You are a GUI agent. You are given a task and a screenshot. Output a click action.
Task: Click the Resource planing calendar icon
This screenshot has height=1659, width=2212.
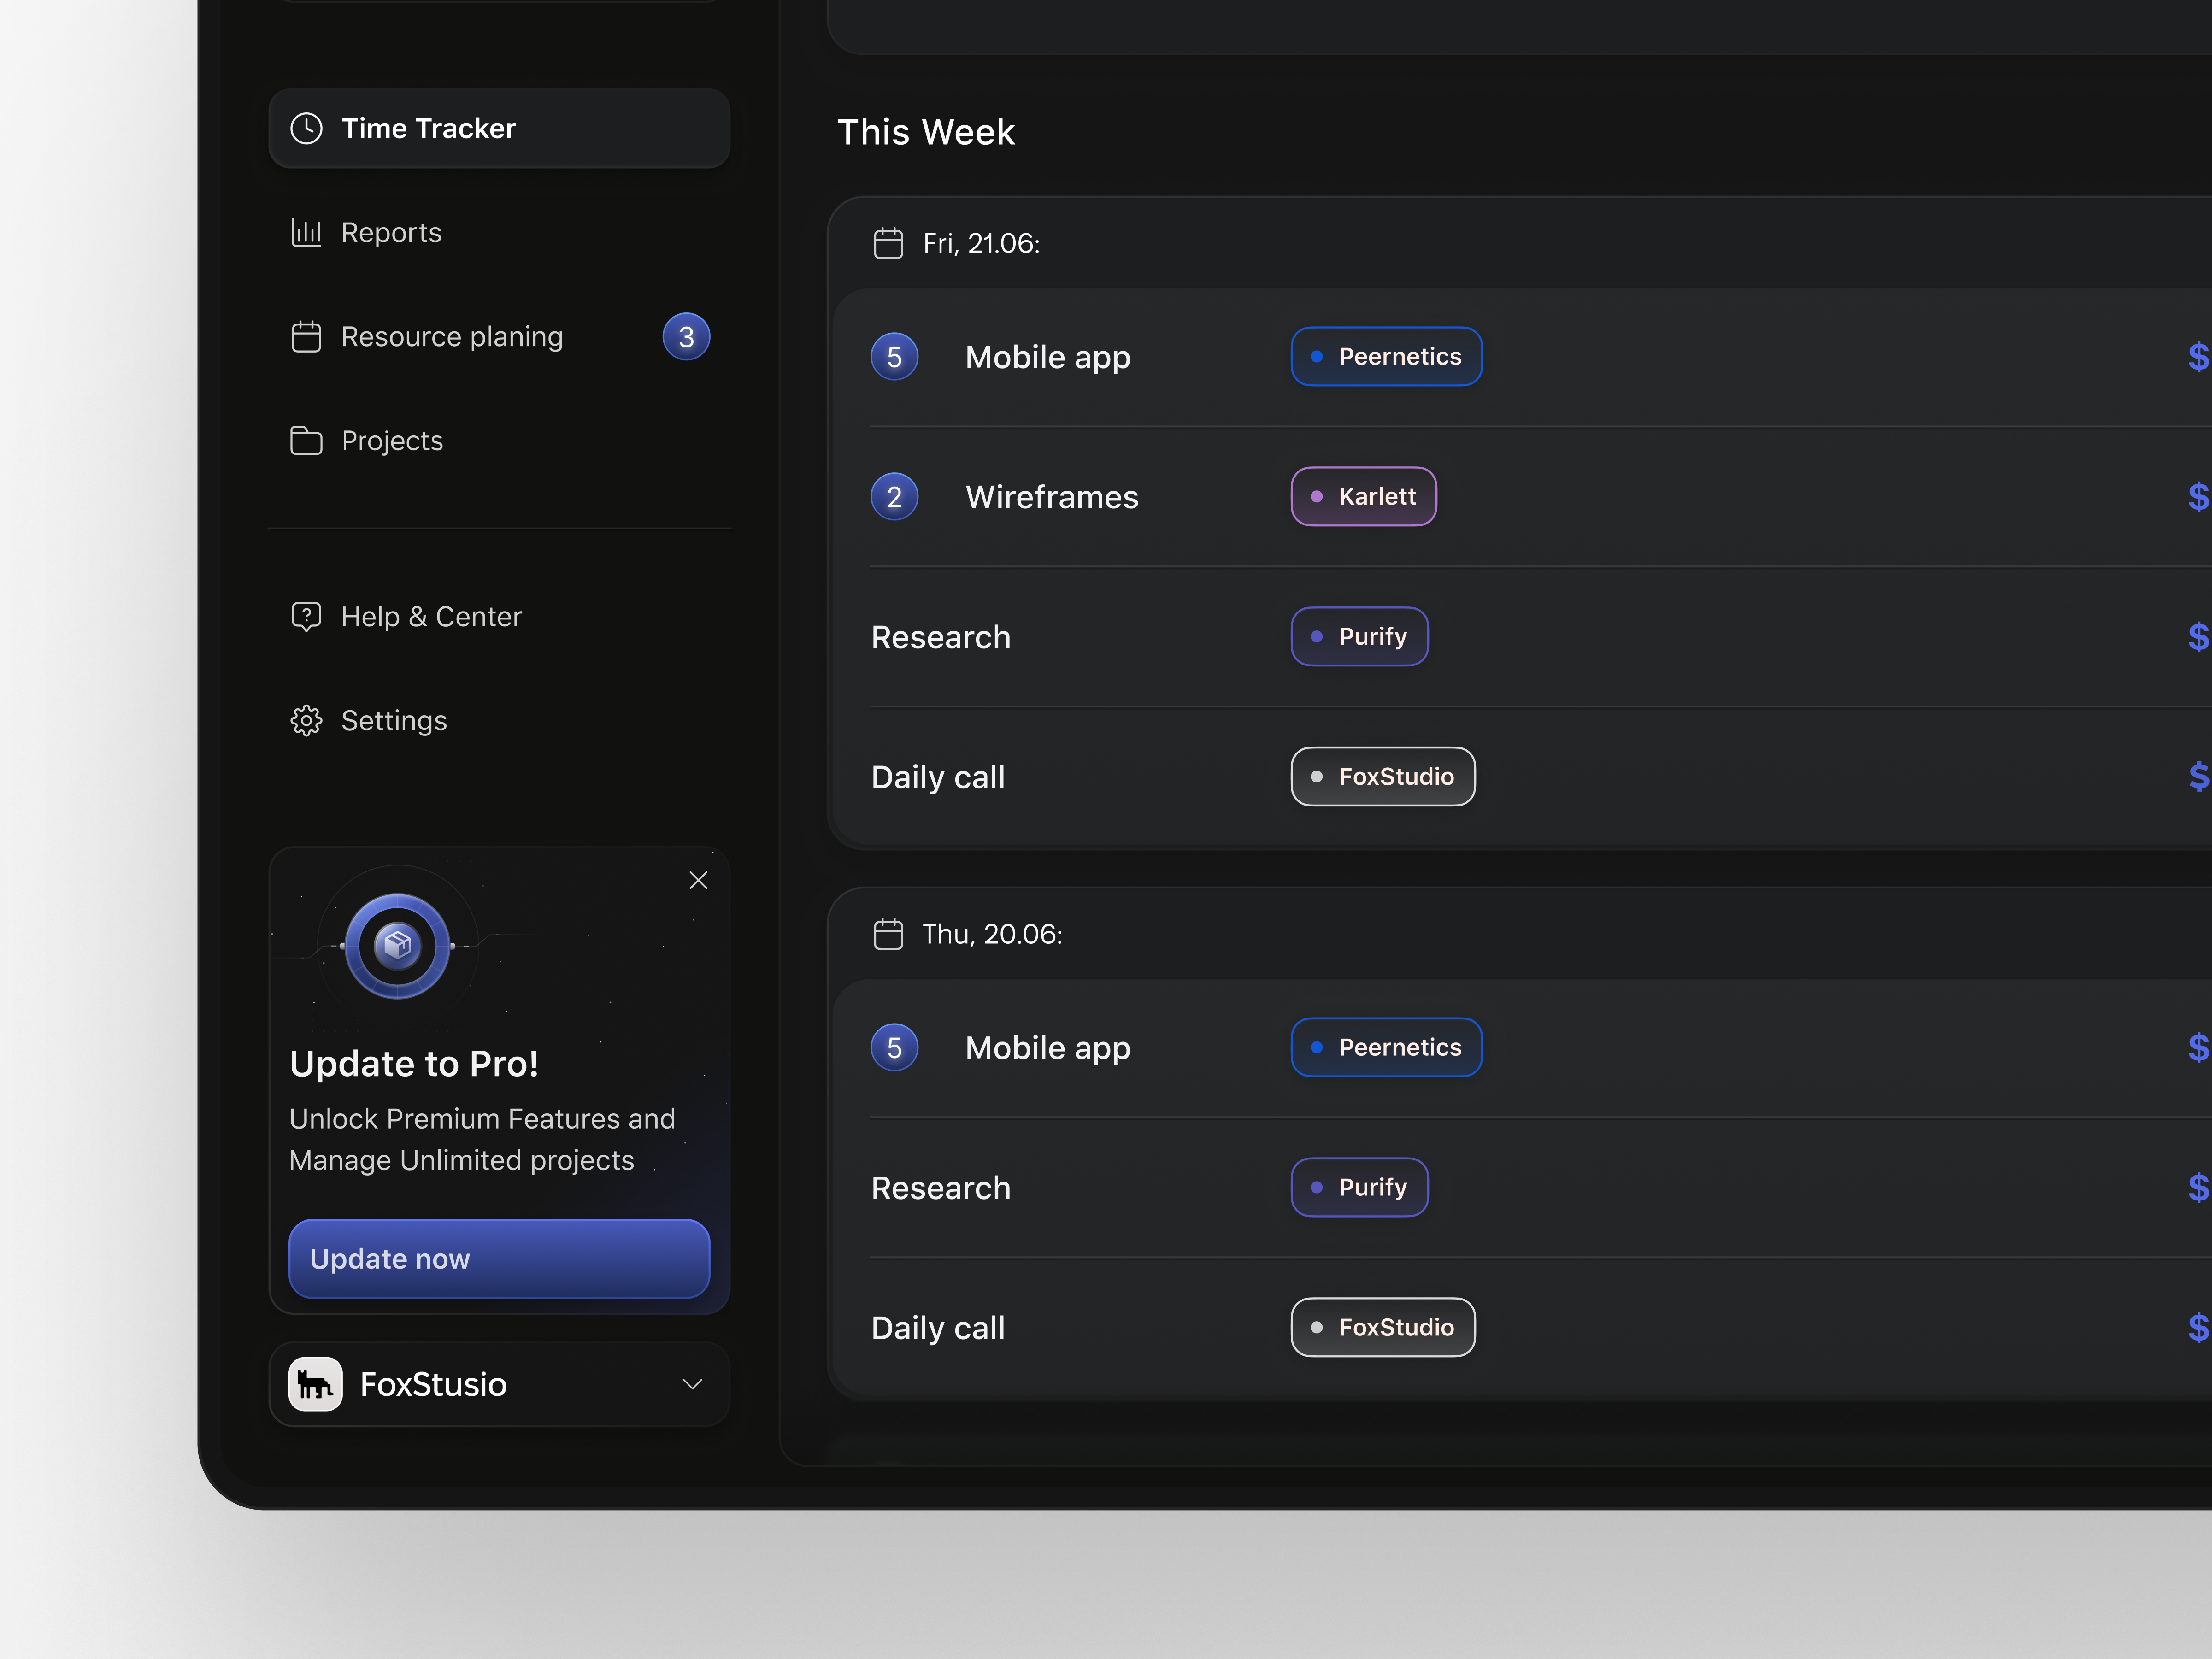(306, 336)
